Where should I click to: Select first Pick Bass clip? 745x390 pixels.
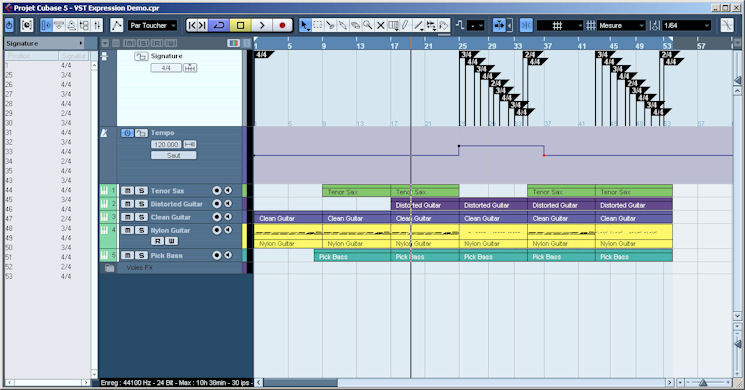(x=352, y=256)
